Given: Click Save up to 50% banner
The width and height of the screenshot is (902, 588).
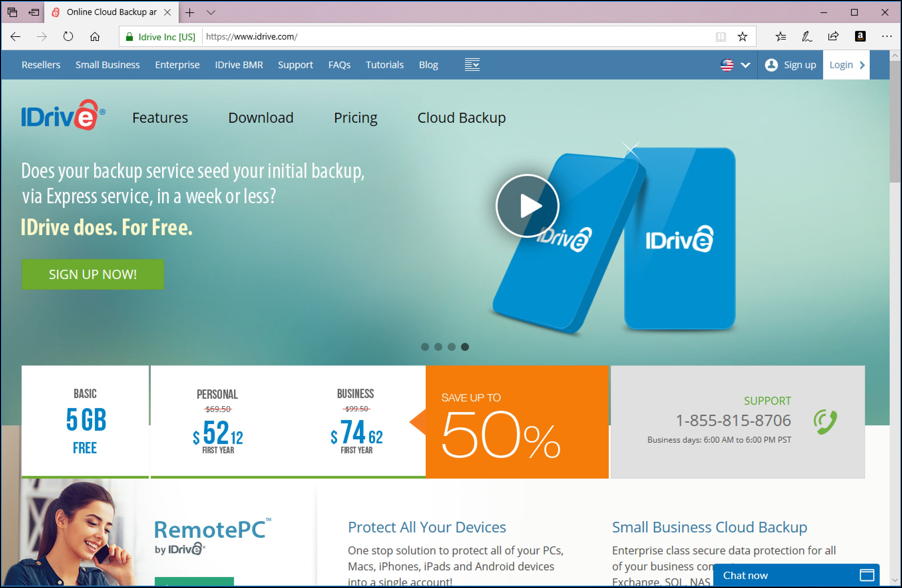Looking at the screenshot, I should [x=517, y=422].
